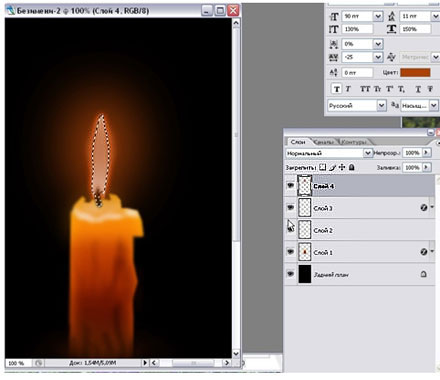Hide Слой 4 layer with eye icon
This screenshot has width=440, height=380.
(291, 185)
